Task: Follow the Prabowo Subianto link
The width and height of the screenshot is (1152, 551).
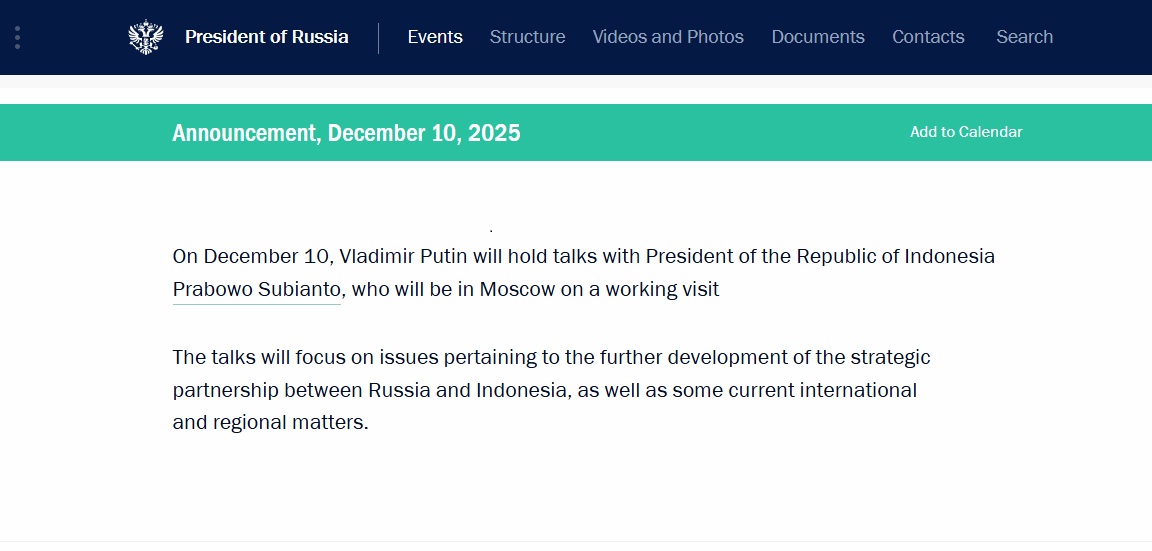Action: [257, 290]
